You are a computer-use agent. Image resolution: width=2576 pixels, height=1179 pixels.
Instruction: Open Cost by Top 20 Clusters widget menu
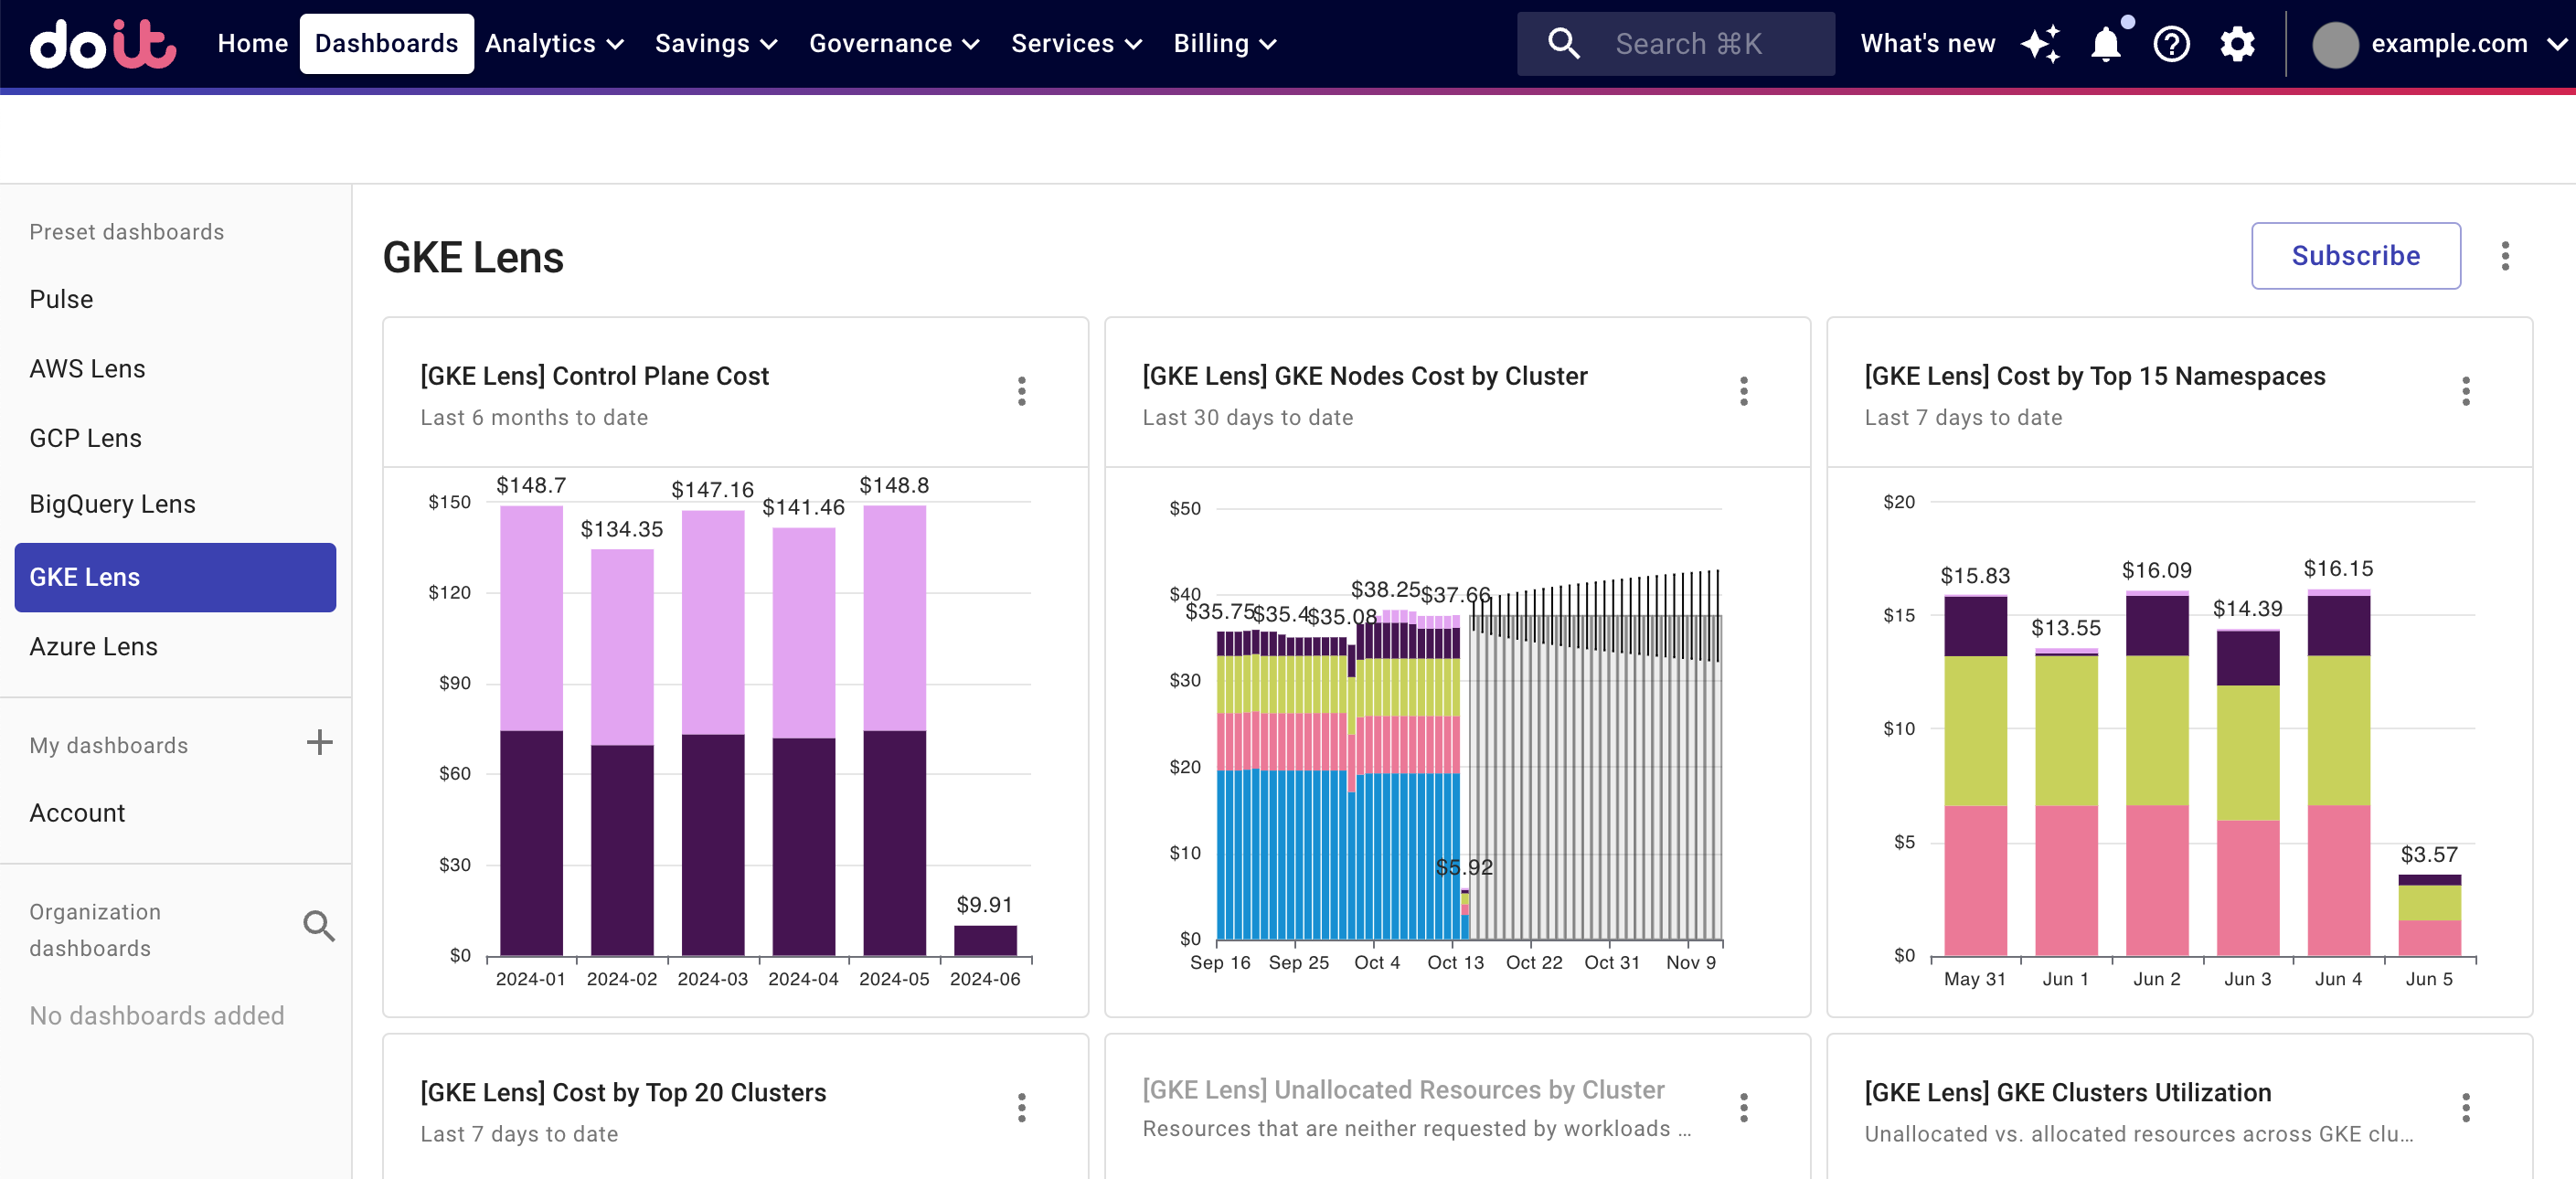pyautogui.click(x=1021, y=1107)
